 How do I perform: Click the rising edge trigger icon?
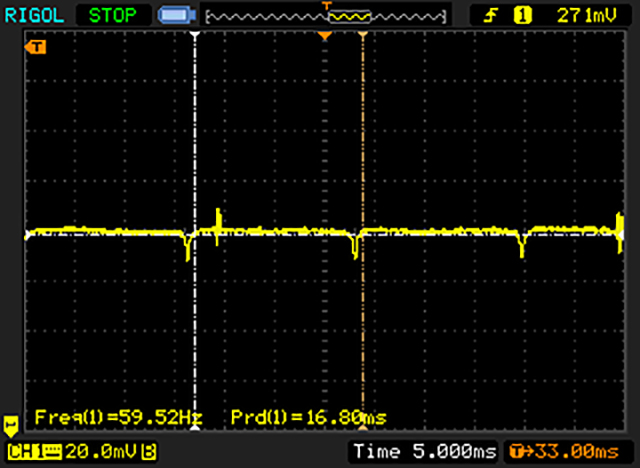[x=491, y=16]
